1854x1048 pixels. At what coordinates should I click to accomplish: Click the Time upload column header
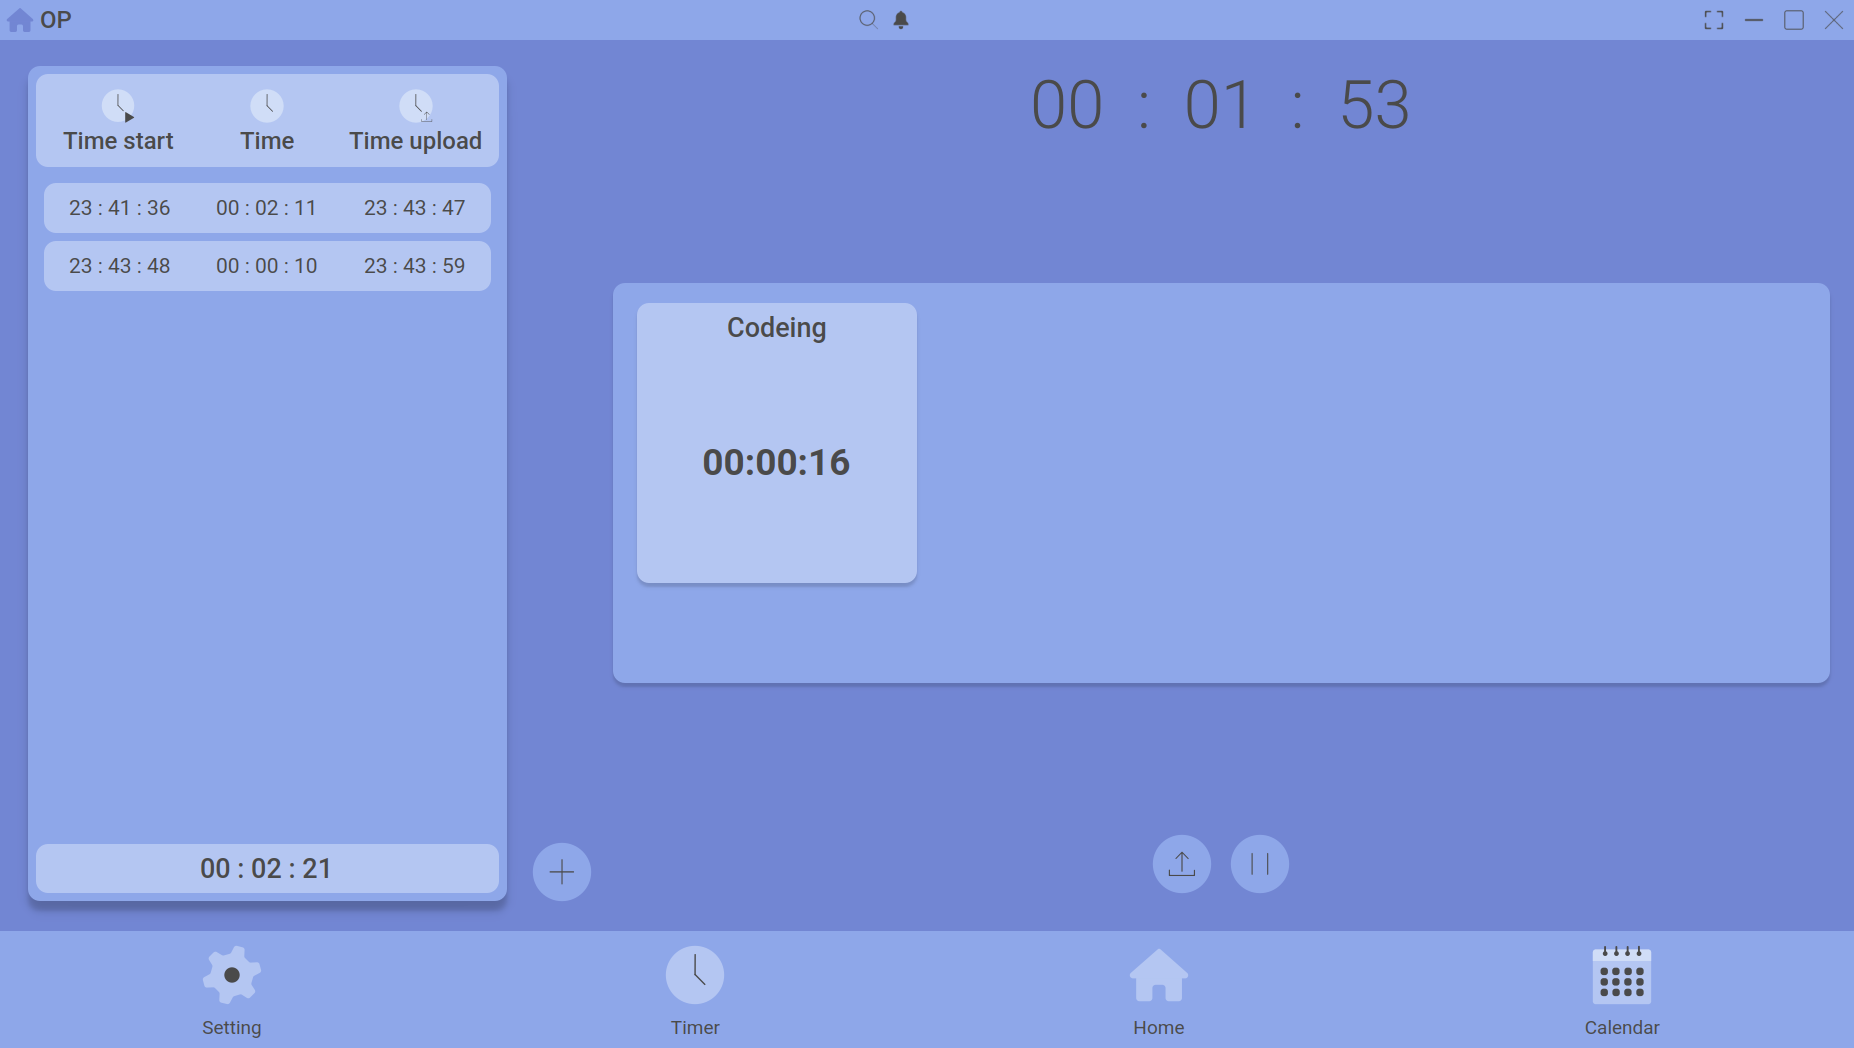coord(416,141)
